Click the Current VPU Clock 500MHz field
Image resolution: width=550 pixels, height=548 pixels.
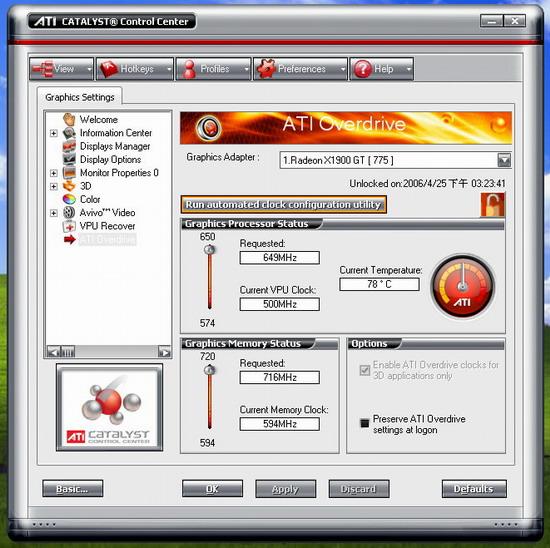tap(280, 304)
